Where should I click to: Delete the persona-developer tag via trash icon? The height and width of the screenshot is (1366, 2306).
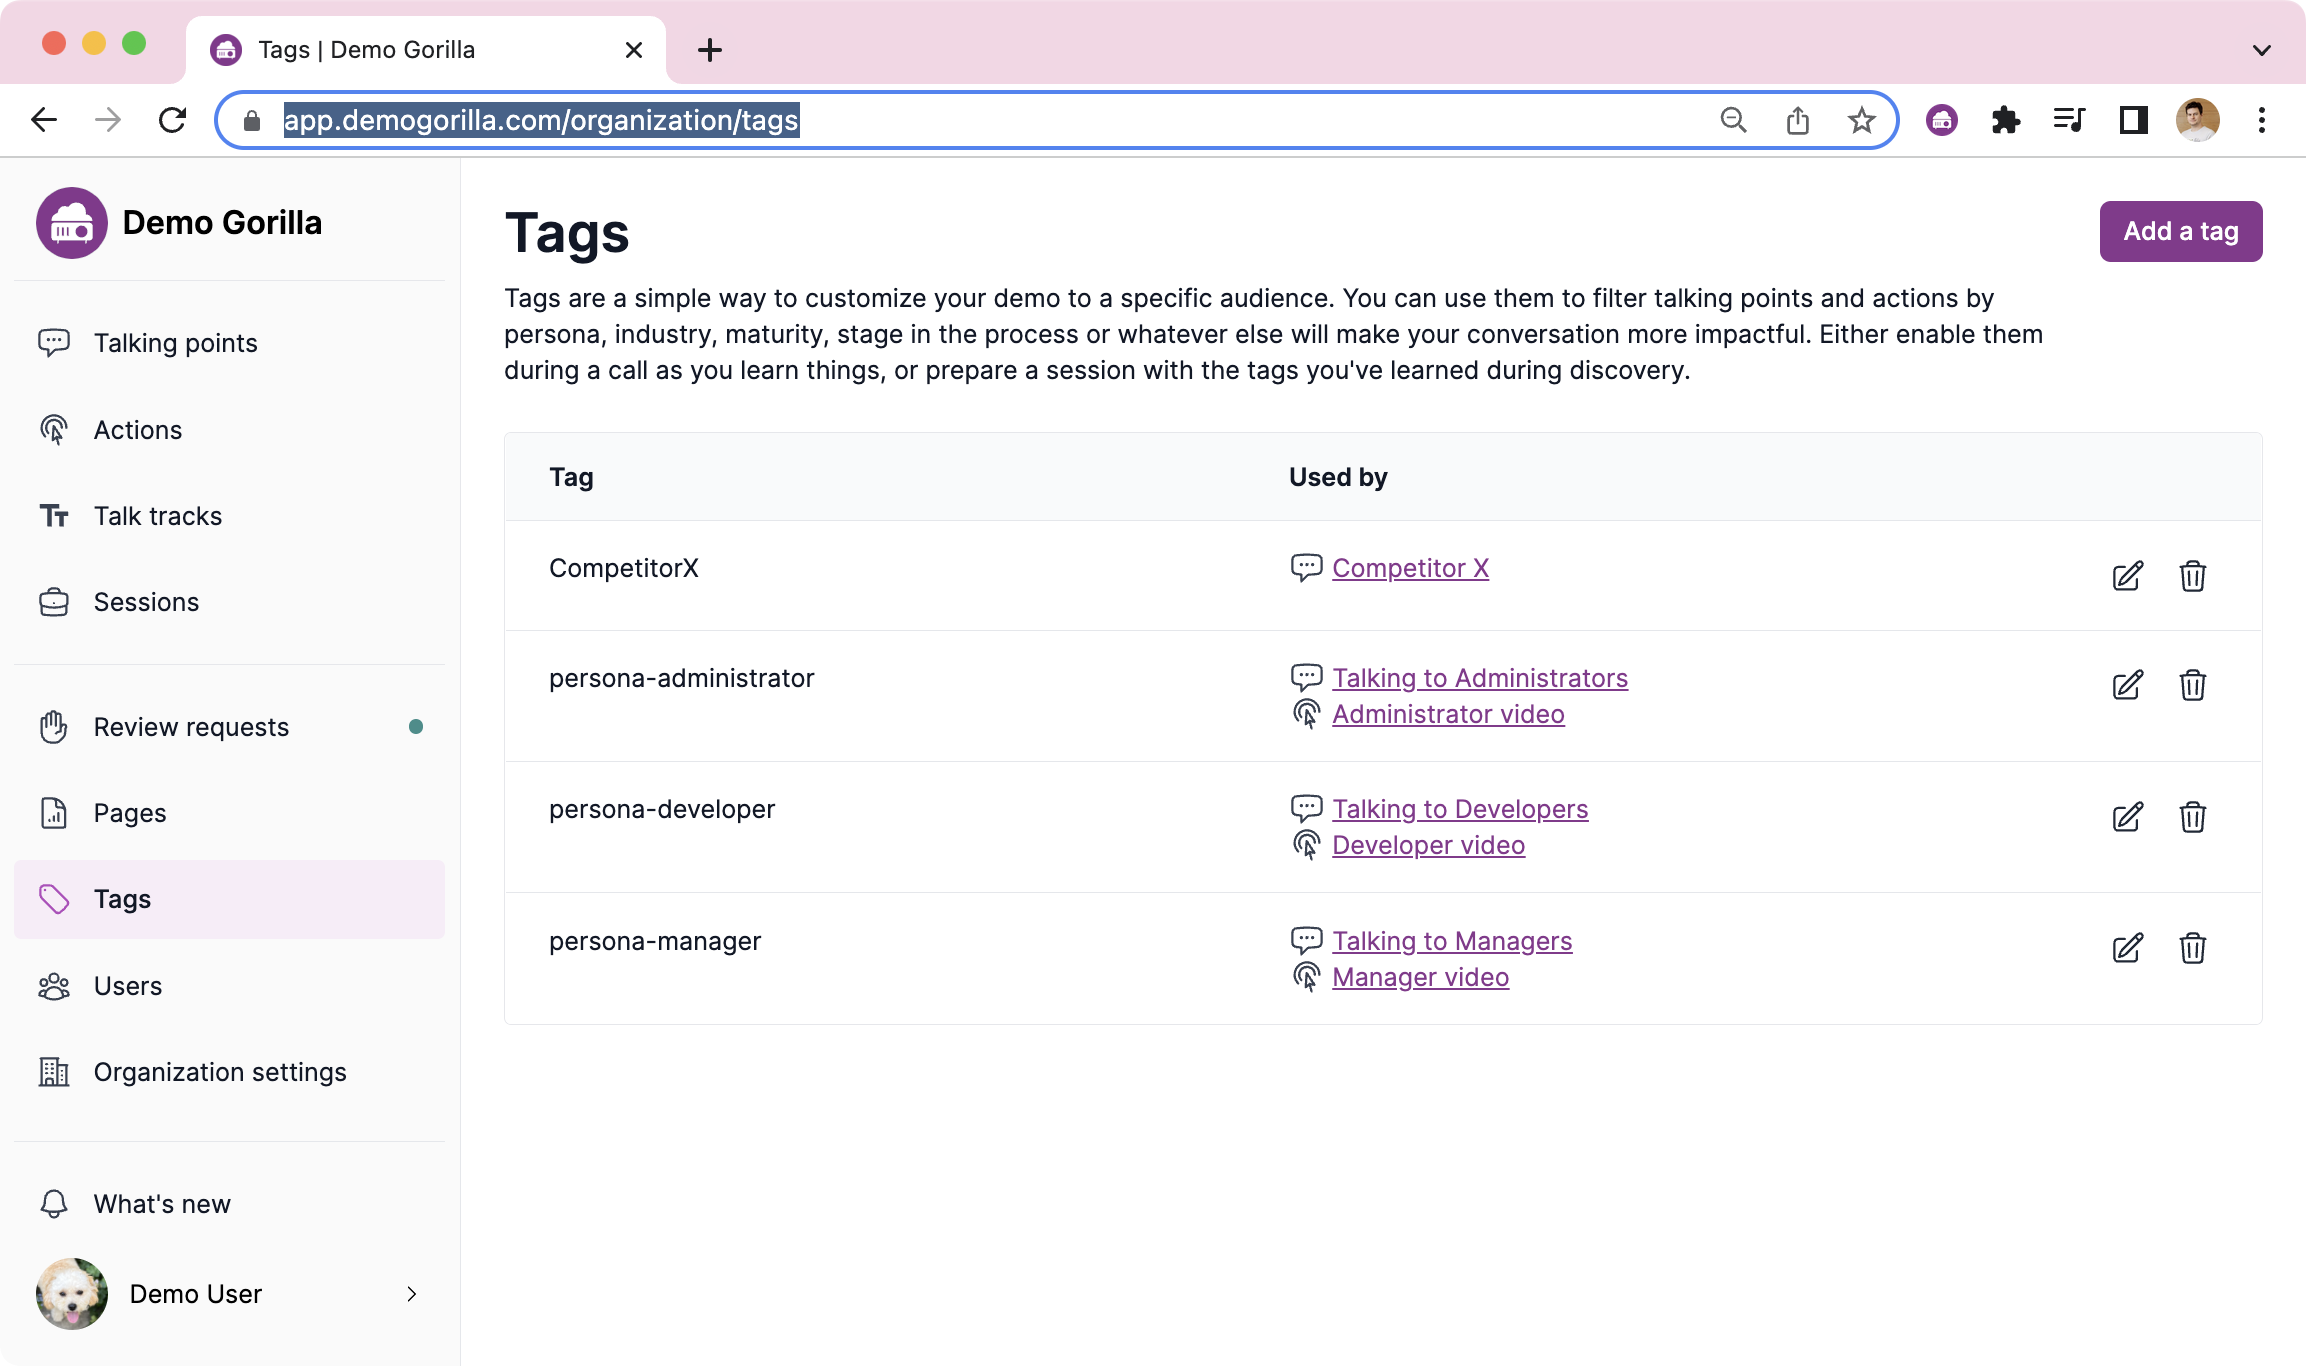tap(2193, 818)
